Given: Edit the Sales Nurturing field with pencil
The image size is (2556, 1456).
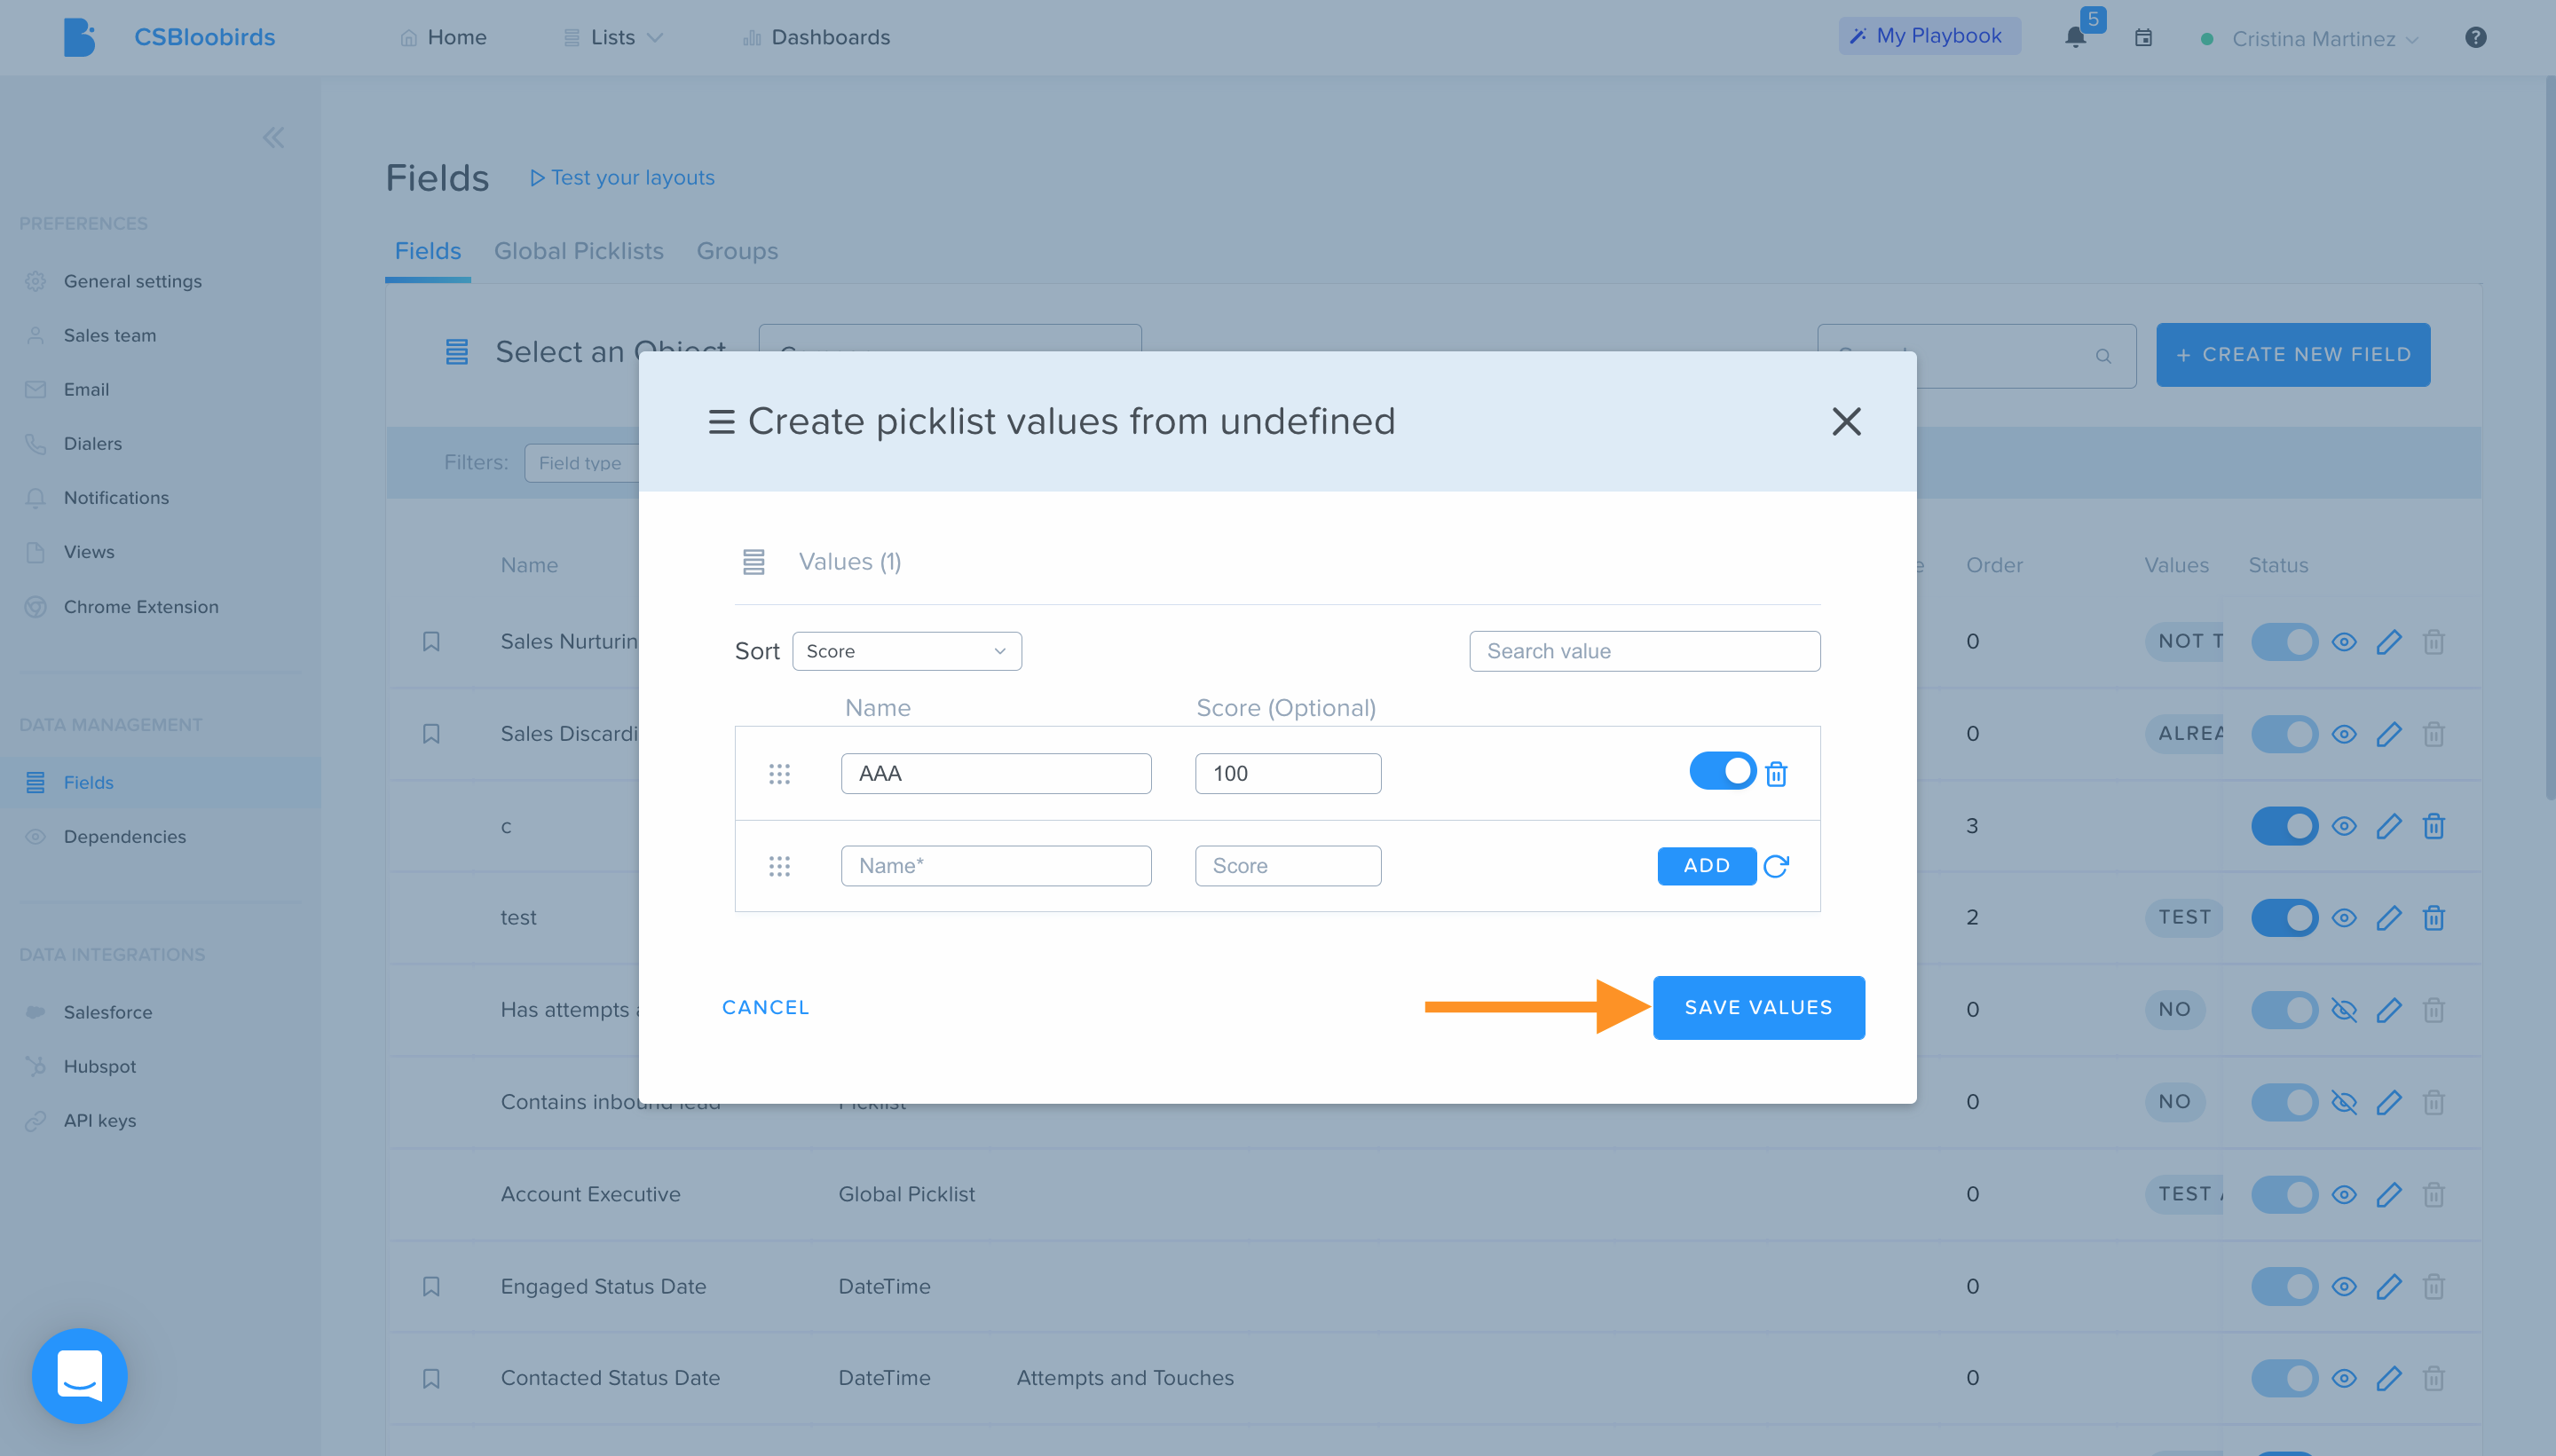Looking at the screenshot, I should click(2389, 642).
